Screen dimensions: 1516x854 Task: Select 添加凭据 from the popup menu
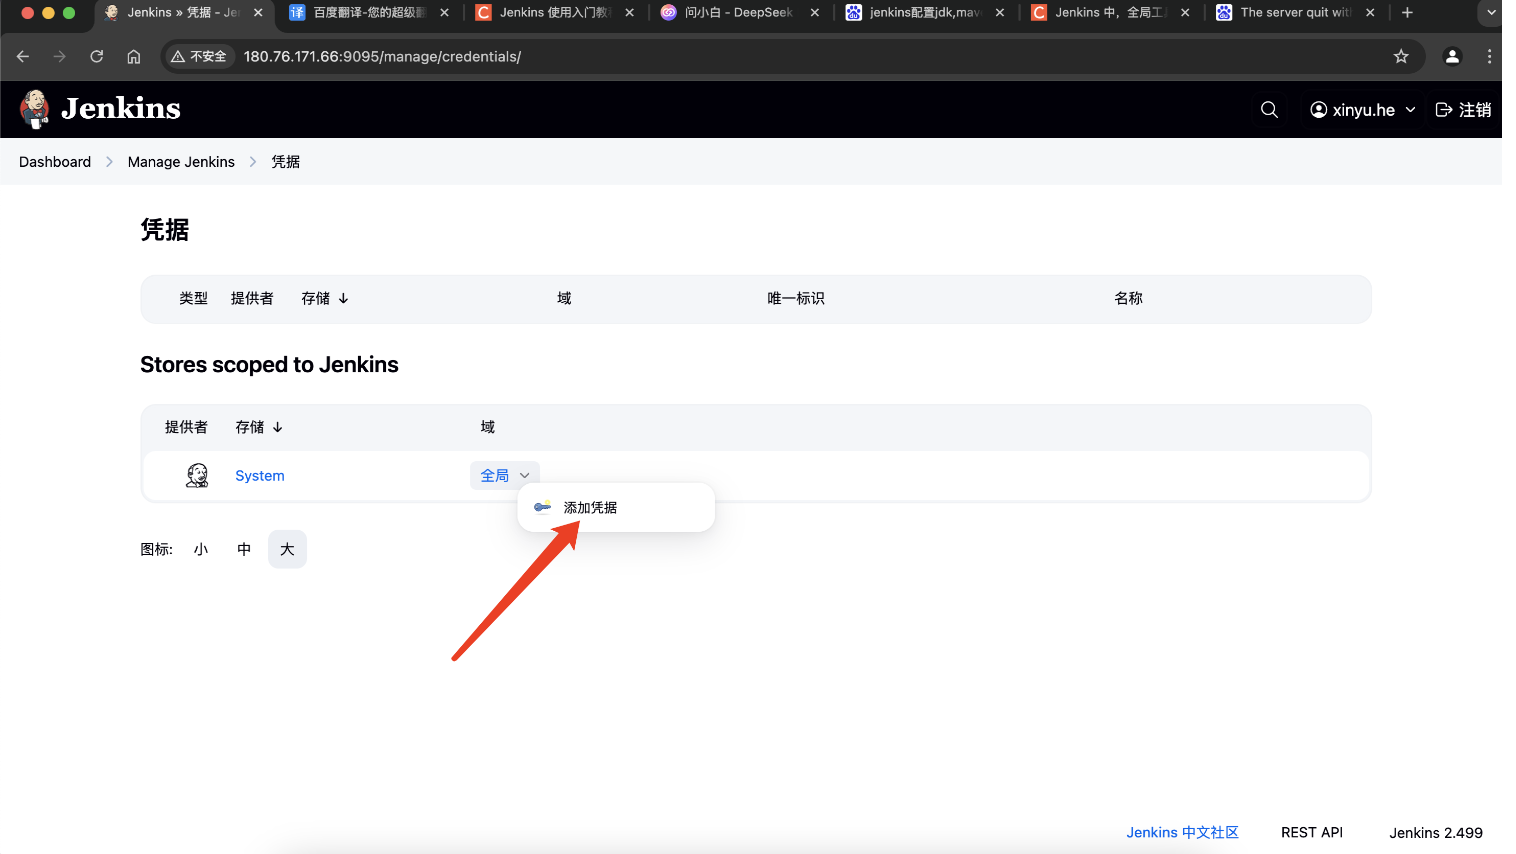point(616,508)
